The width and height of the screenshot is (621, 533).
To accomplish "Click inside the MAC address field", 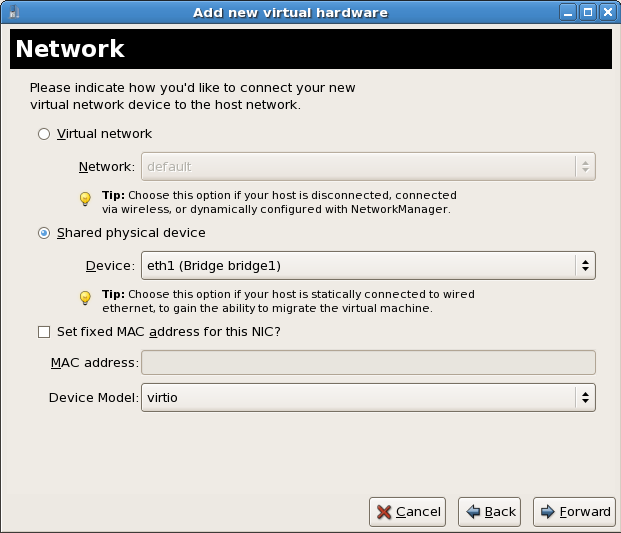I will pyautogui.click(x=368, y=362).
